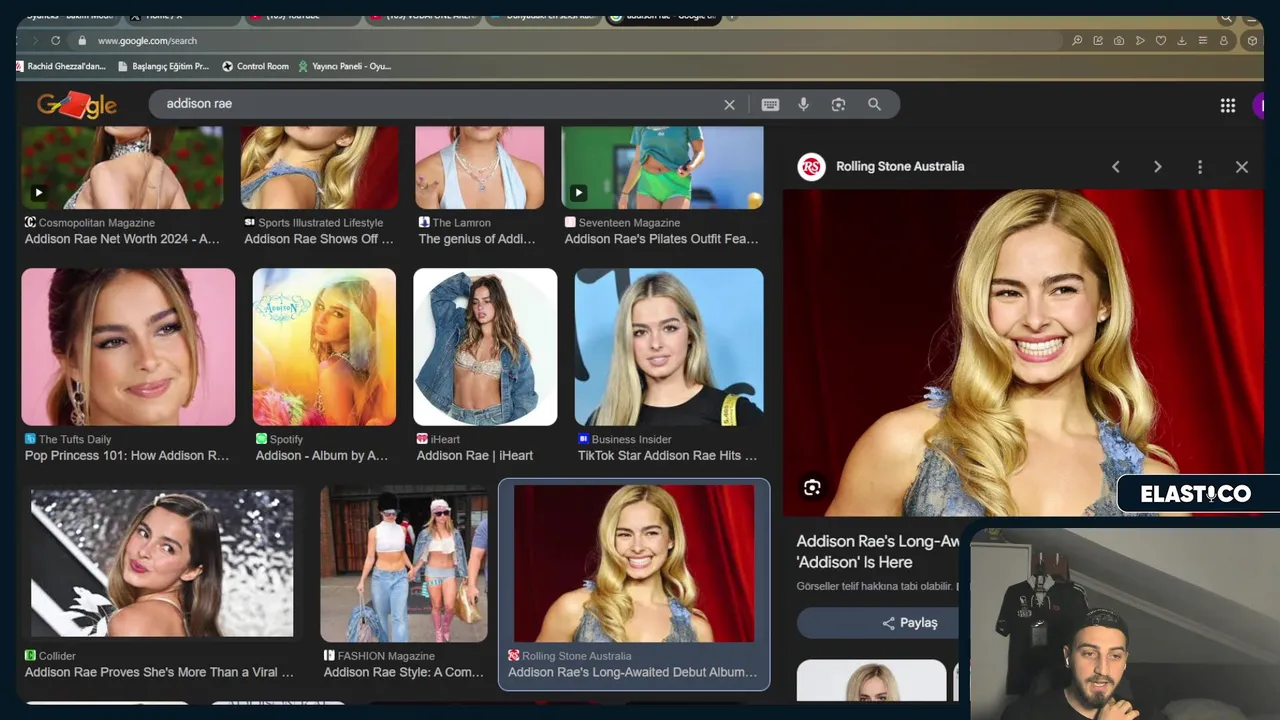The width and height of the screenshot is (1280, 720).
Task: Open the Spotify Addison album thumbnail
Action: click(324, 347)
